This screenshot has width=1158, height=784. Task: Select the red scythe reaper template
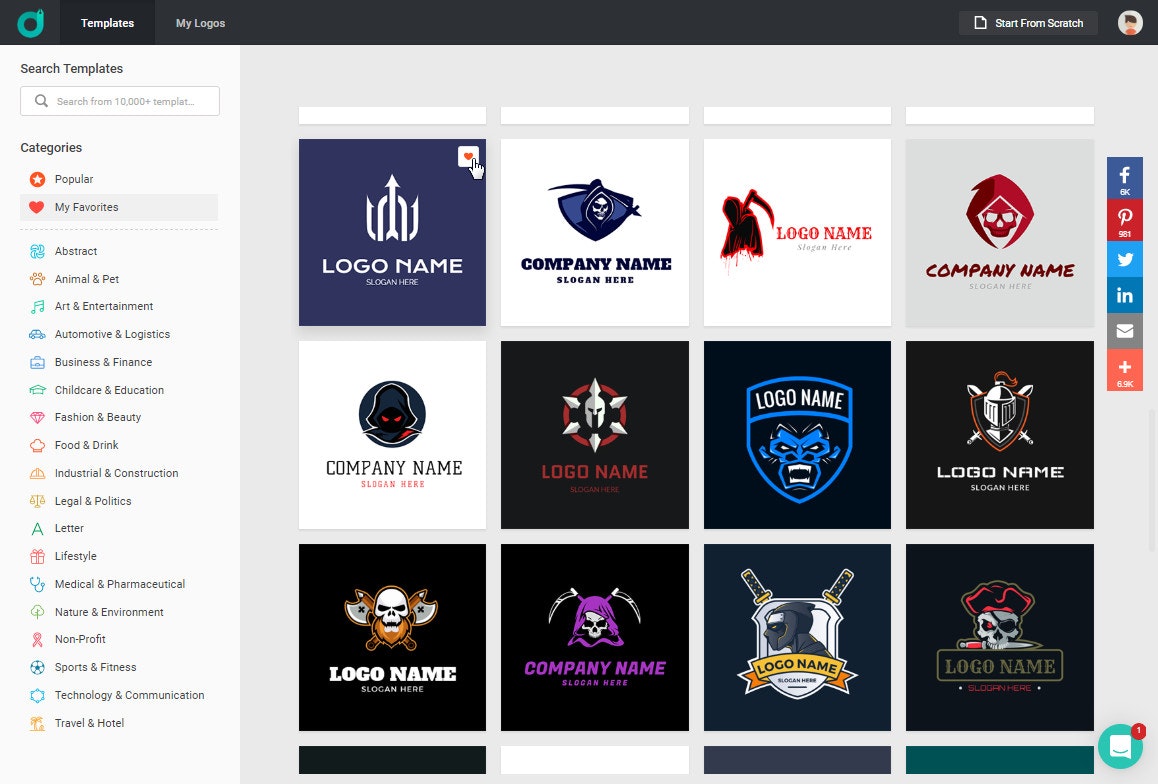[x=798, y=233]
